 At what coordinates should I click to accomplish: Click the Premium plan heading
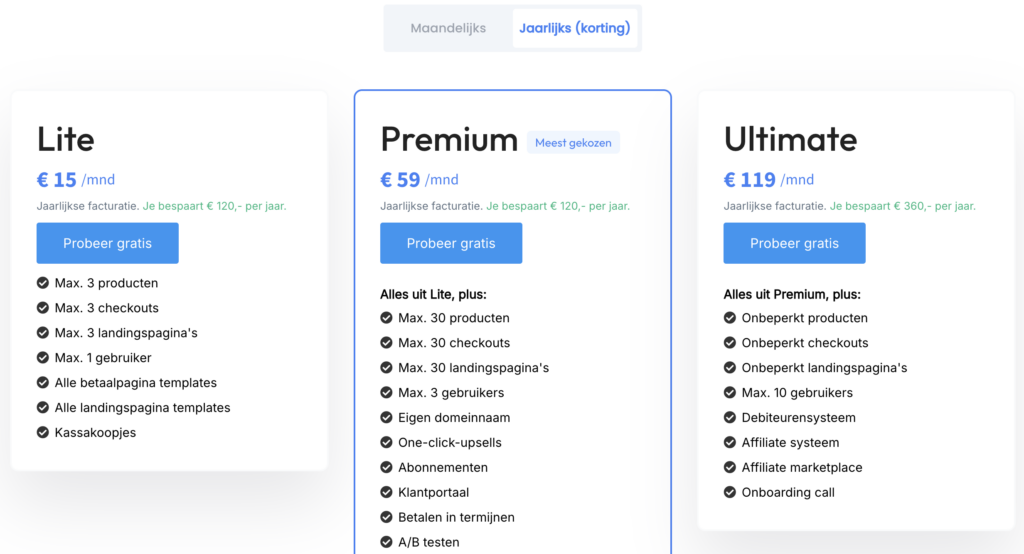(449, 139)
